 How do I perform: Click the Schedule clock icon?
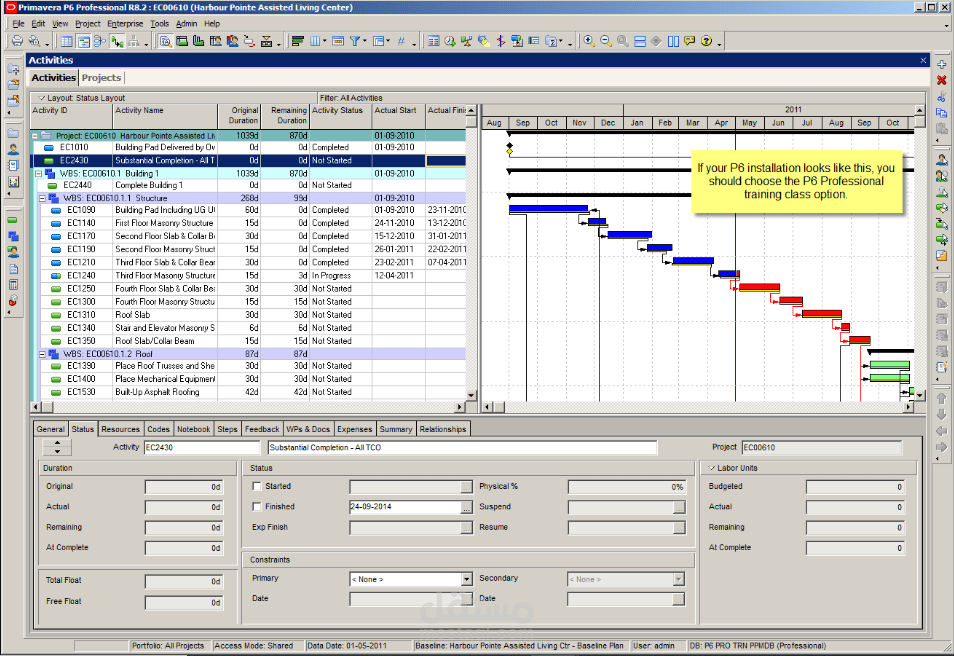(450, 41)
